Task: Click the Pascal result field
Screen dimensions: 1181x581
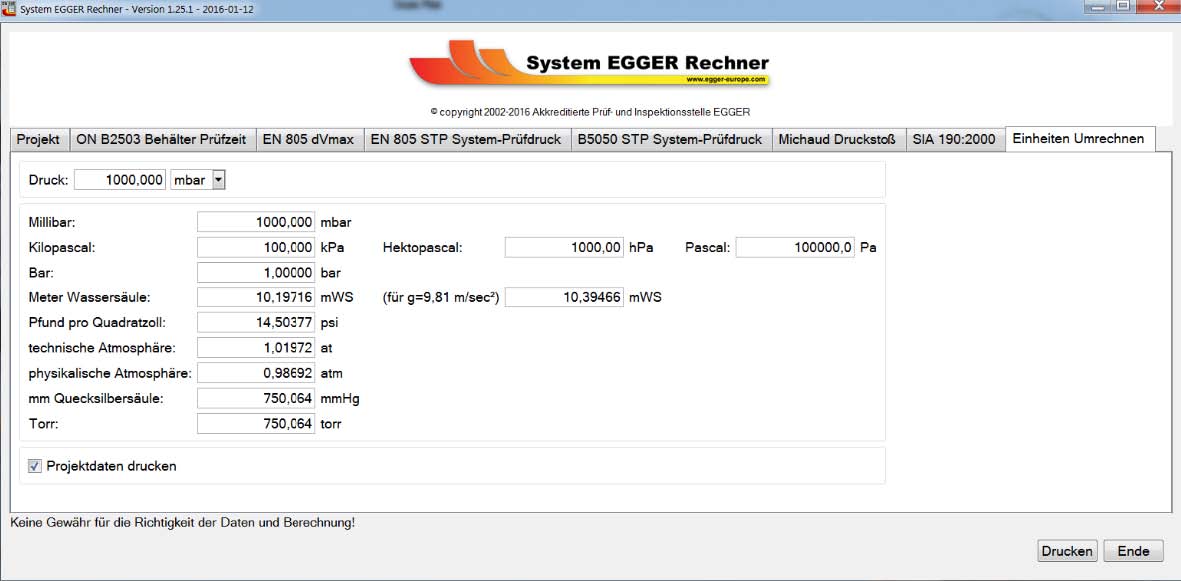Action: pos(795,247)
